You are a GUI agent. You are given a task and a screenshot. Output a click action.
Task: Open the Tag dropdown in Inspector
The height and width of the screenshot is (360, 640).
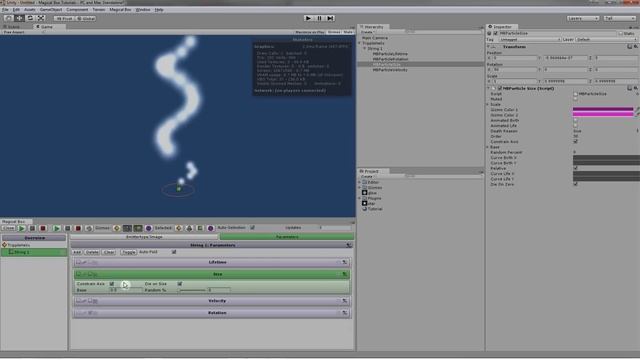pyautogui.click(x=530, y=40)
